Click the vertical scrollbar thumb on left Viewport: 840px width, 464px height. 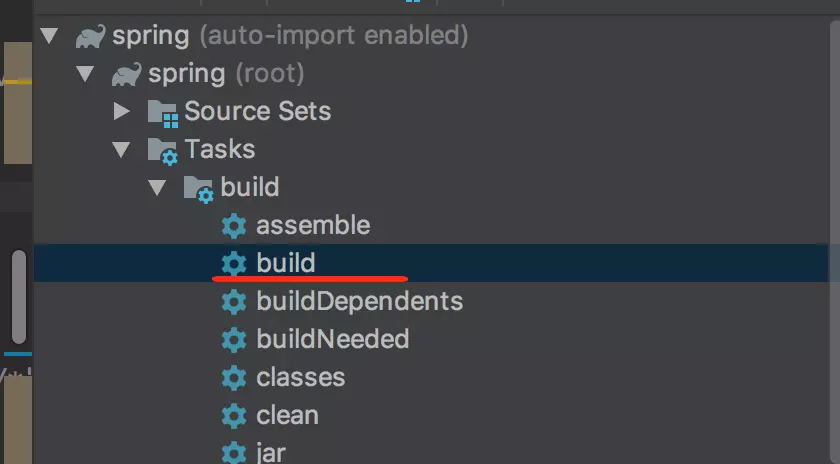19,297
